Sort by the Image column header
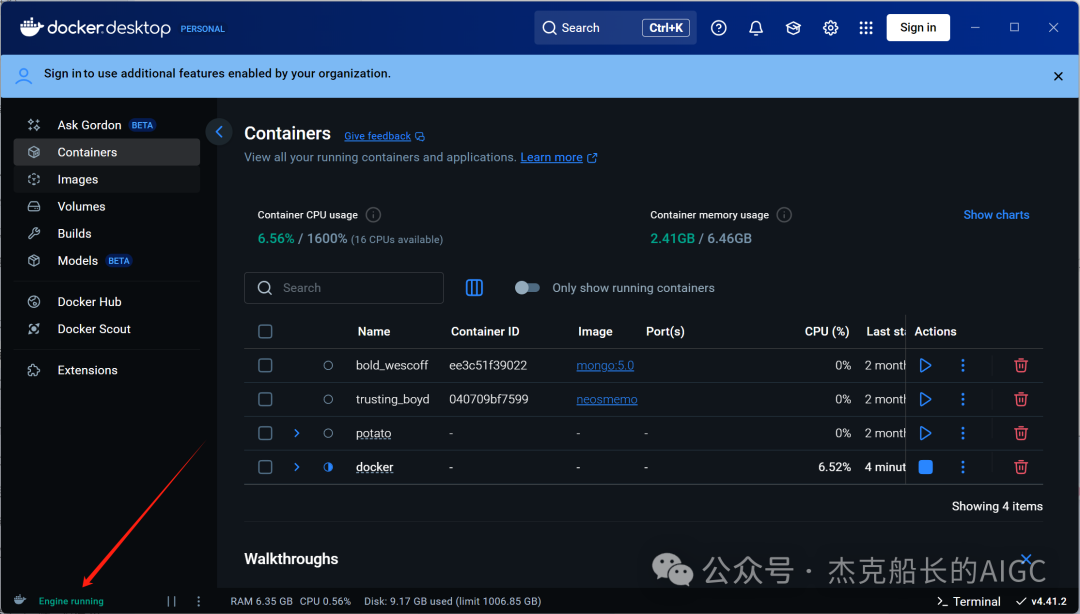 (x=595, y=331)
